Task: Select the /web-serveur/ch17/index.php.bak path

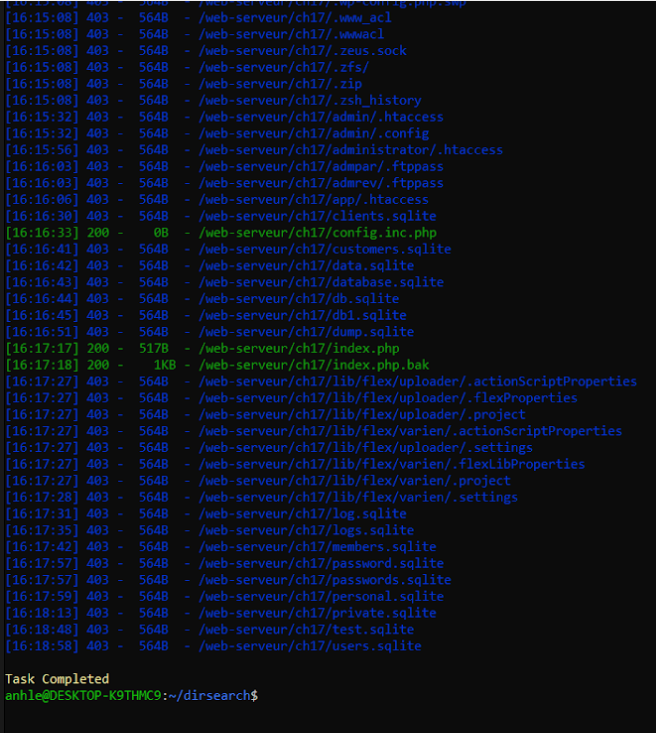Action: point(314,365)
